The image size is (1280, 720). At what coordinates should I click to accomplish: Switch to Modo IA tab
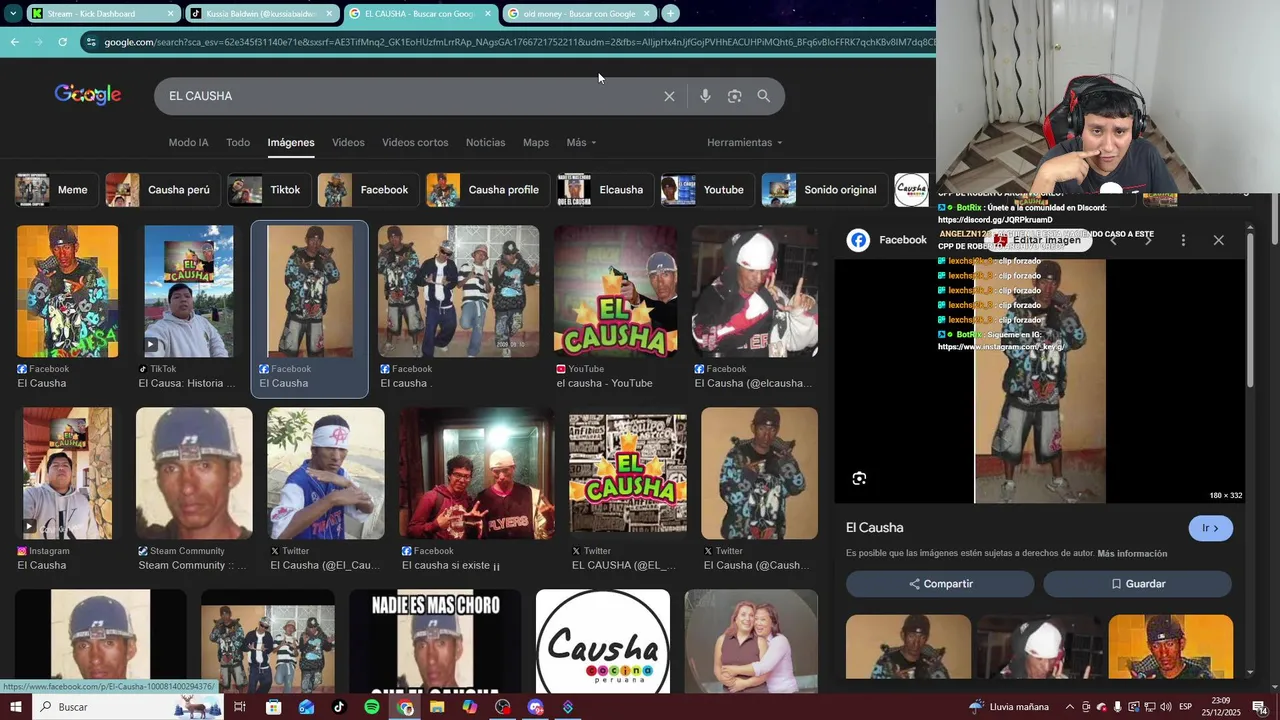(x=188, y=142)
